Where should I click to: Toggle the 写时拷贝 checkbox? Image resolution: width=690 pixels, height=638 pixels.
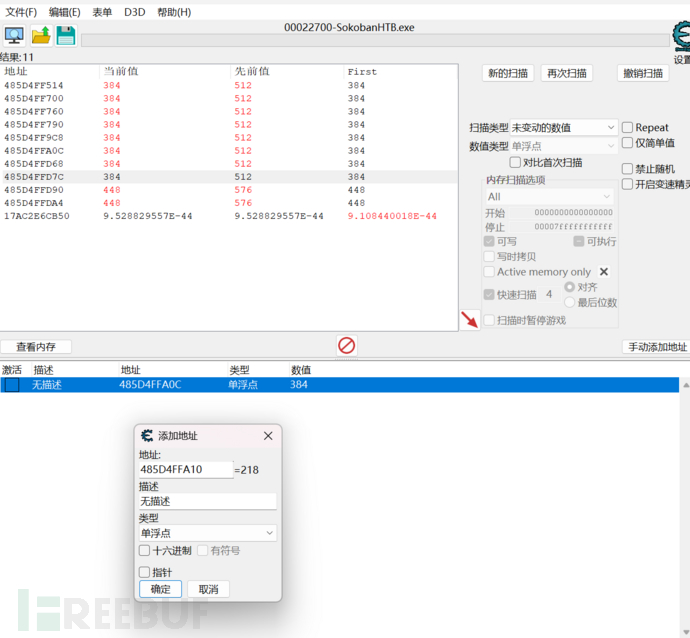(x=489, y=256)
